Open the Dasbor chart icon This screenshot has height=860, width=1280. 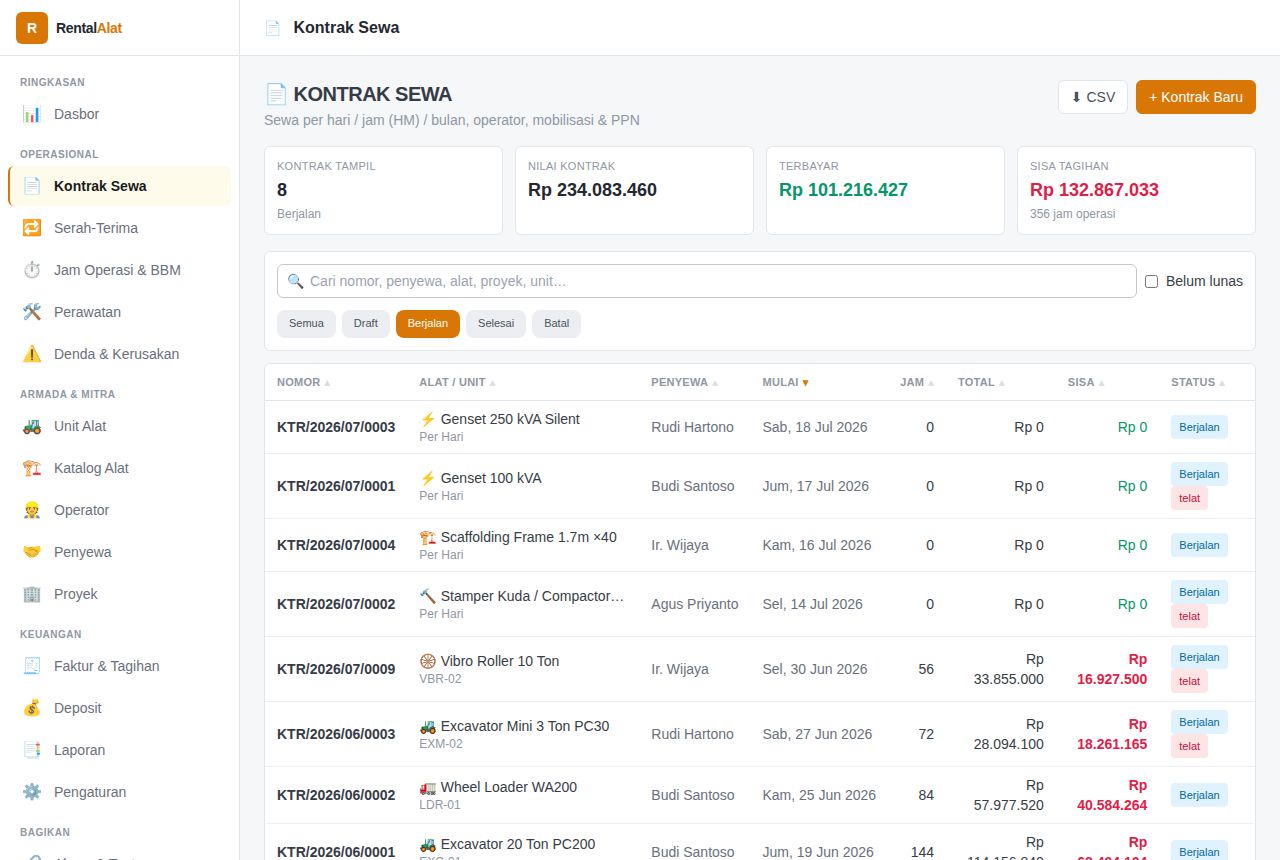(32, 114)
